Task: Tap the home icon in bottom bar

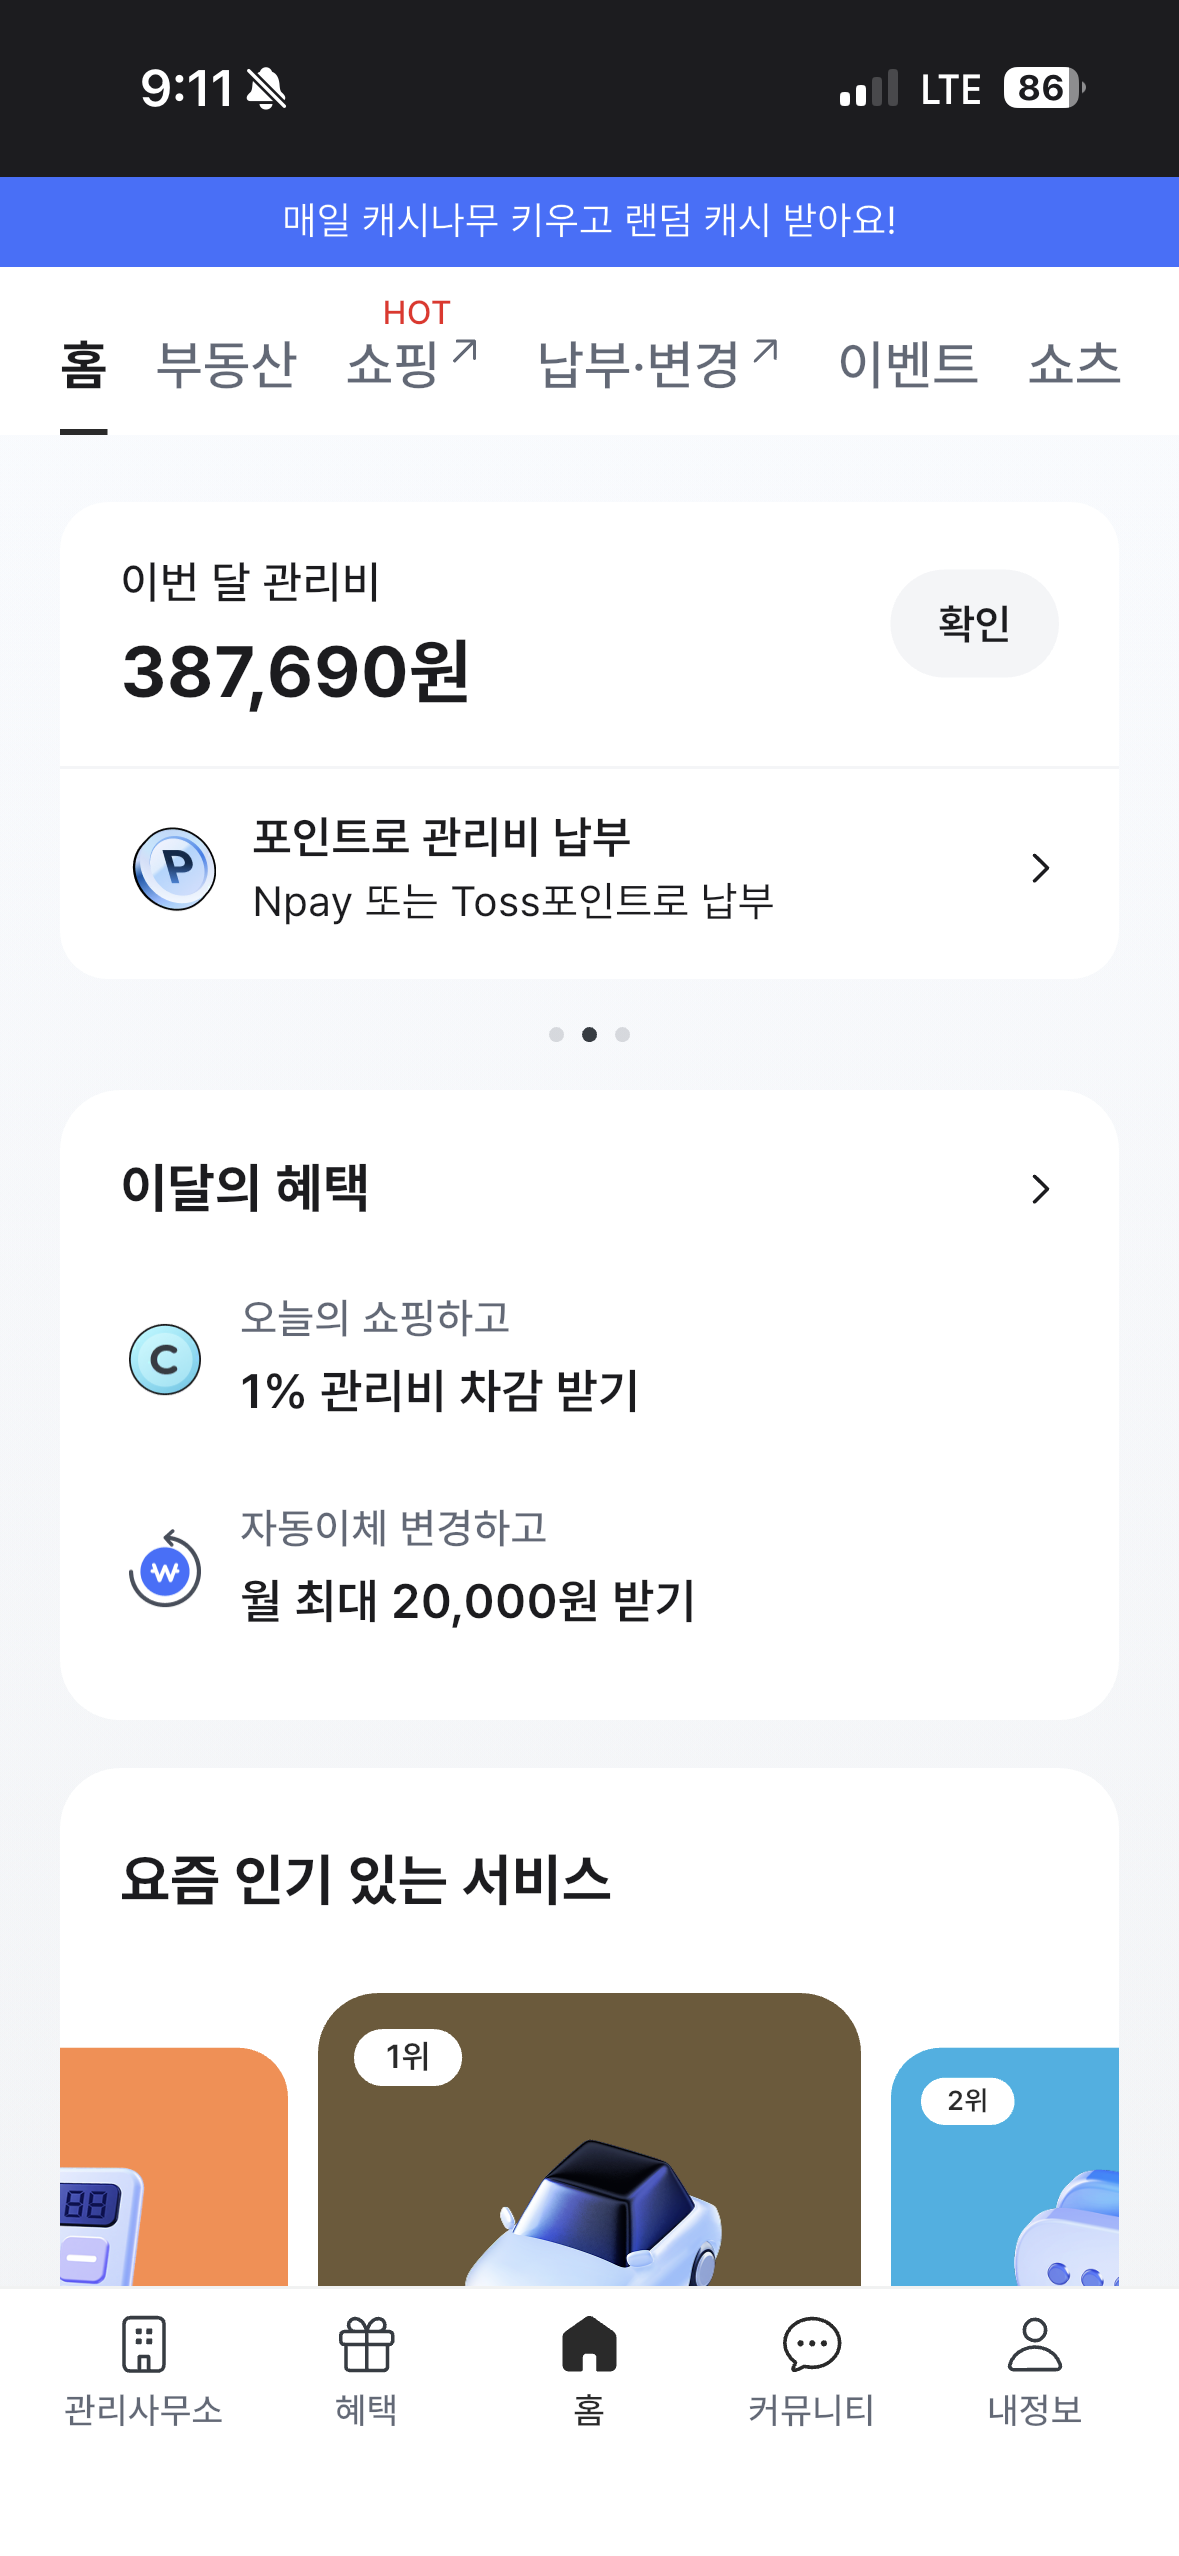Action: (x=589, y=2344)
